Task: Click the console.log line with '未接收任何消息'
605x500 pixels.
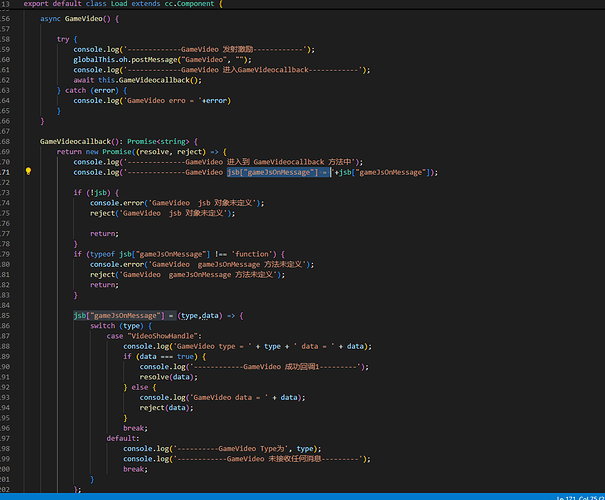Action: pos(247,458)
